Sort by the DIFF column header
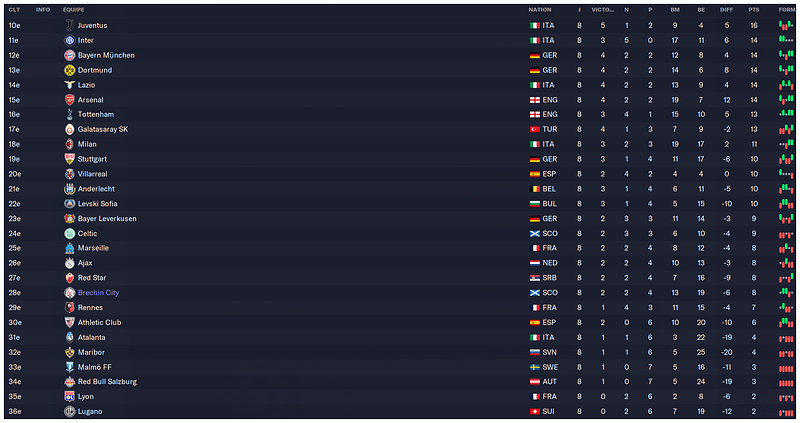 pyautogui.click(x=727, y=10)
